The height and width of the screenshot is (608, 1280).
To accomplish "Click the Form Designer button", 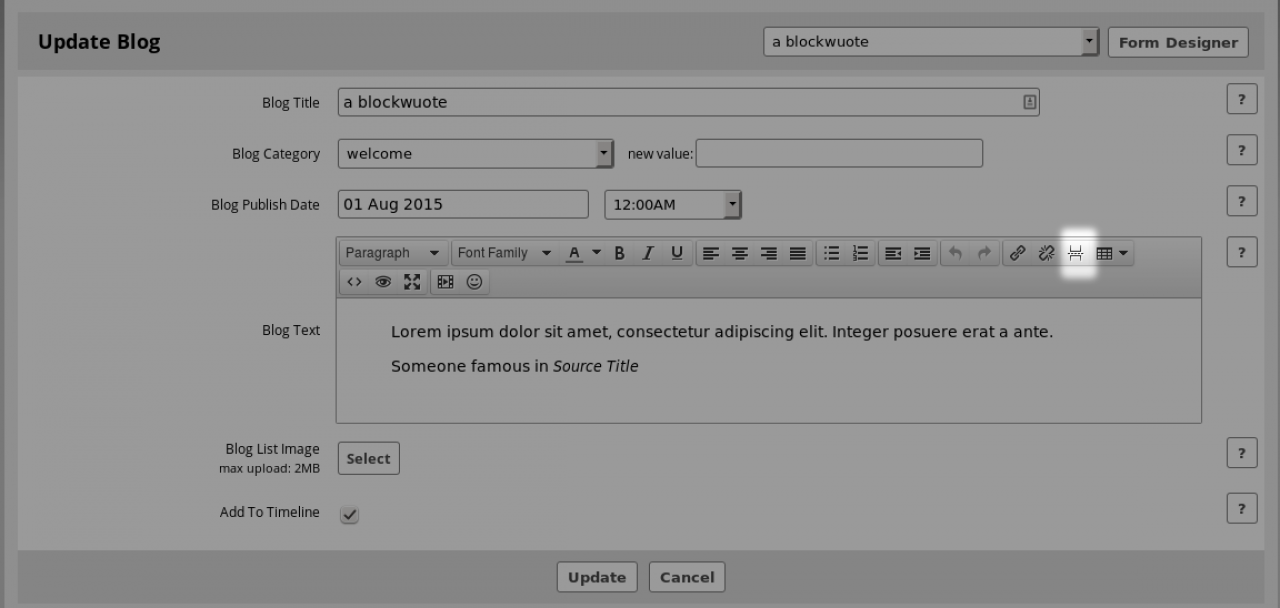I will (1178, 42).
